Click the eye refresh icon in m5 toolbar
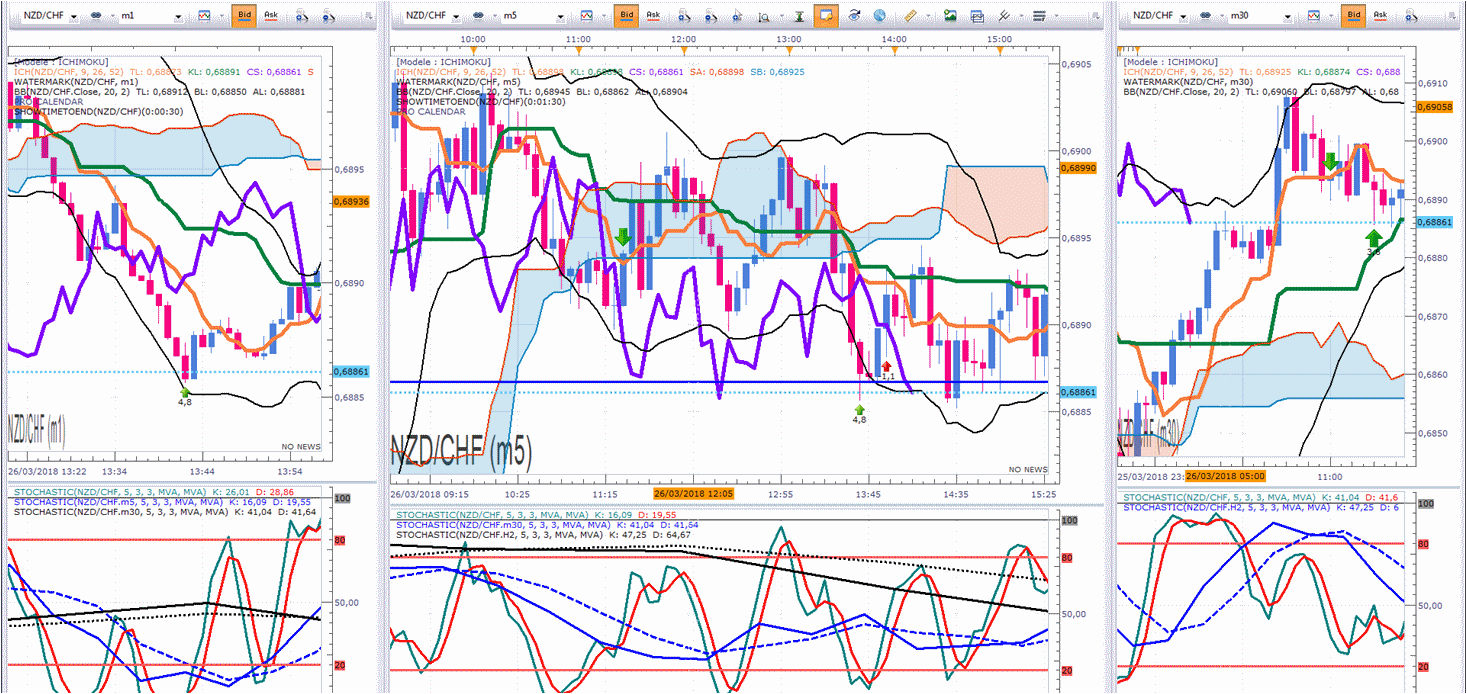 [x=854, y=16]
